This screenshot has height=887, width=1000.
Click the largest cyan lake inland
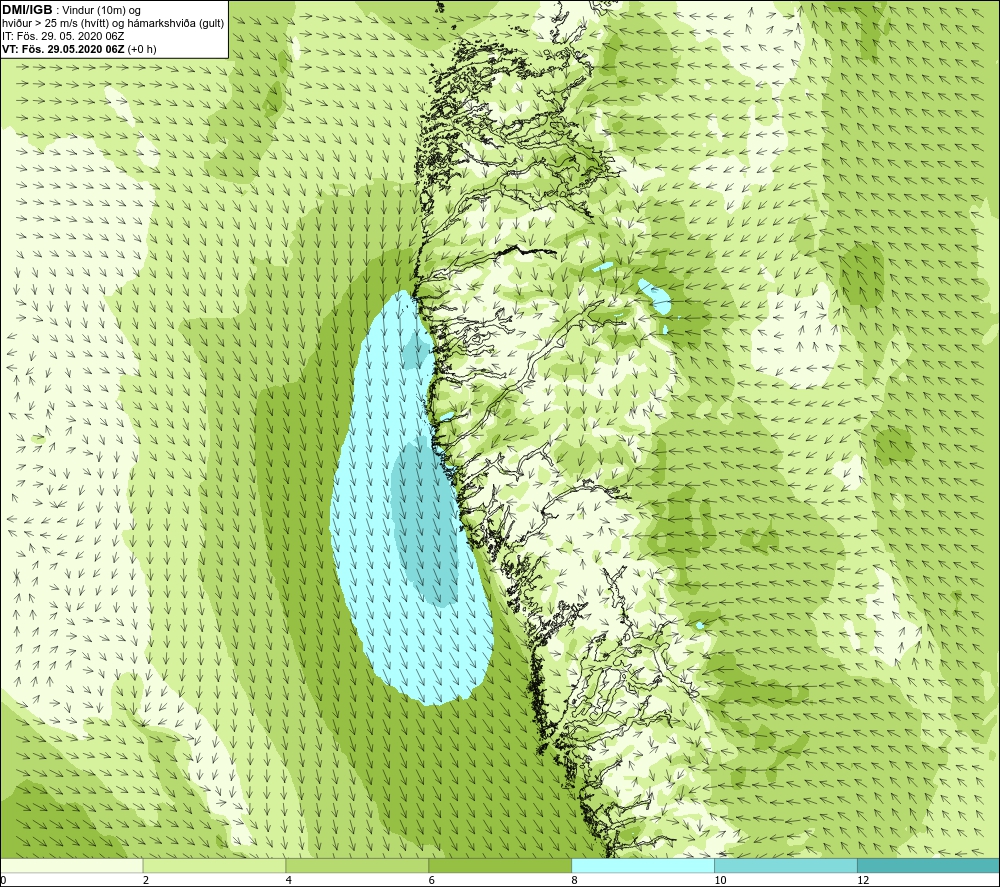[656, 296]
